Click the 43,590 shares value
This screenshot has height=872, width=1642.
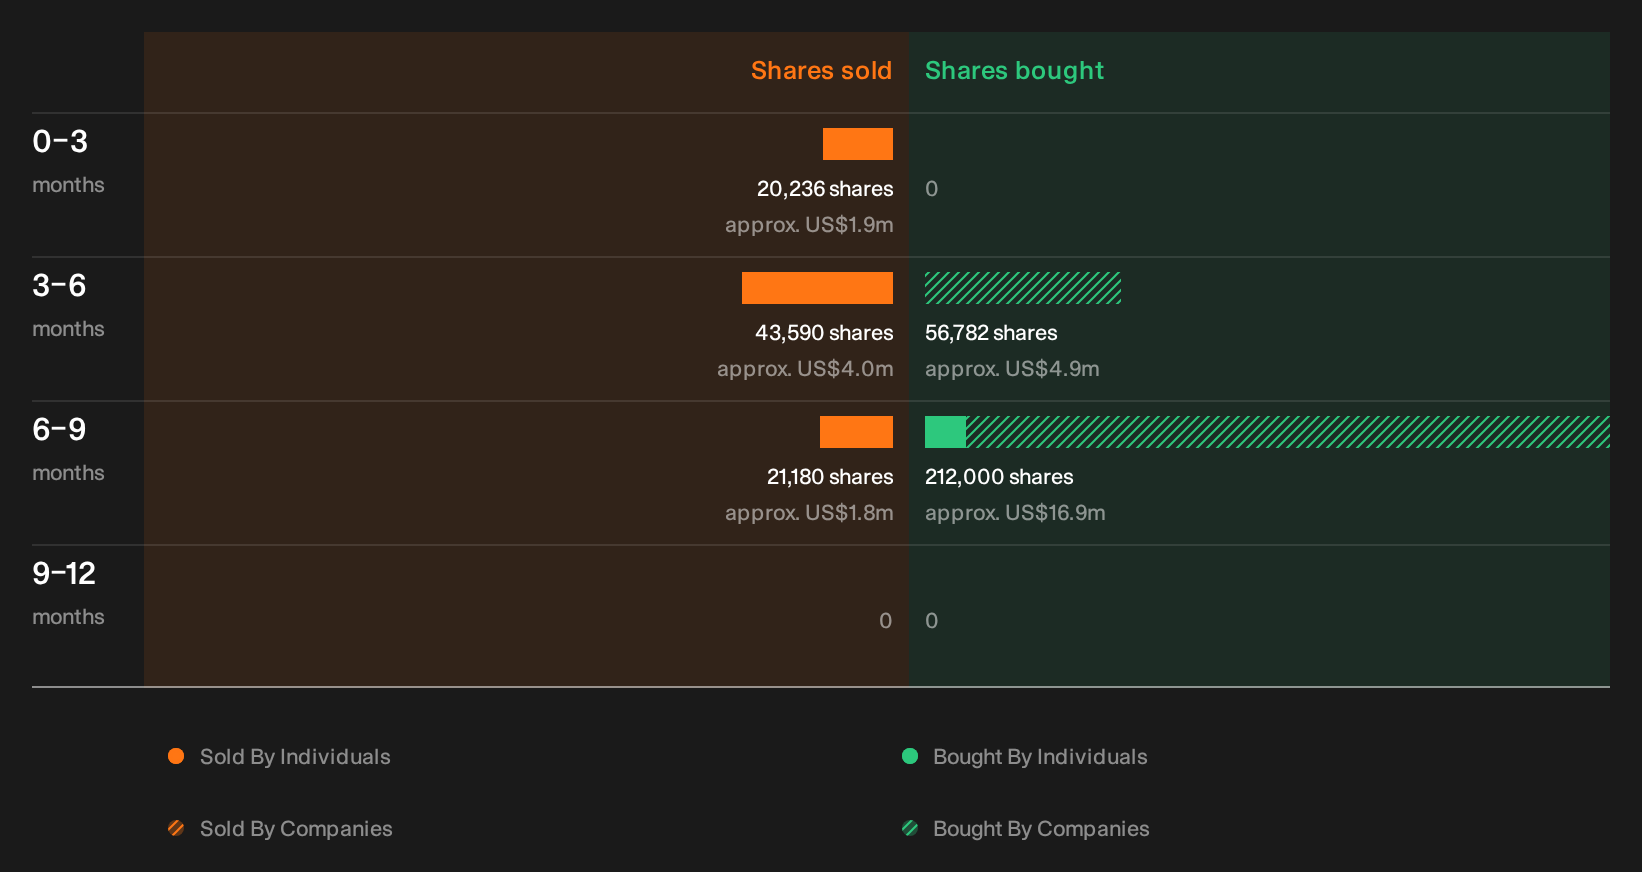[824, 333]
